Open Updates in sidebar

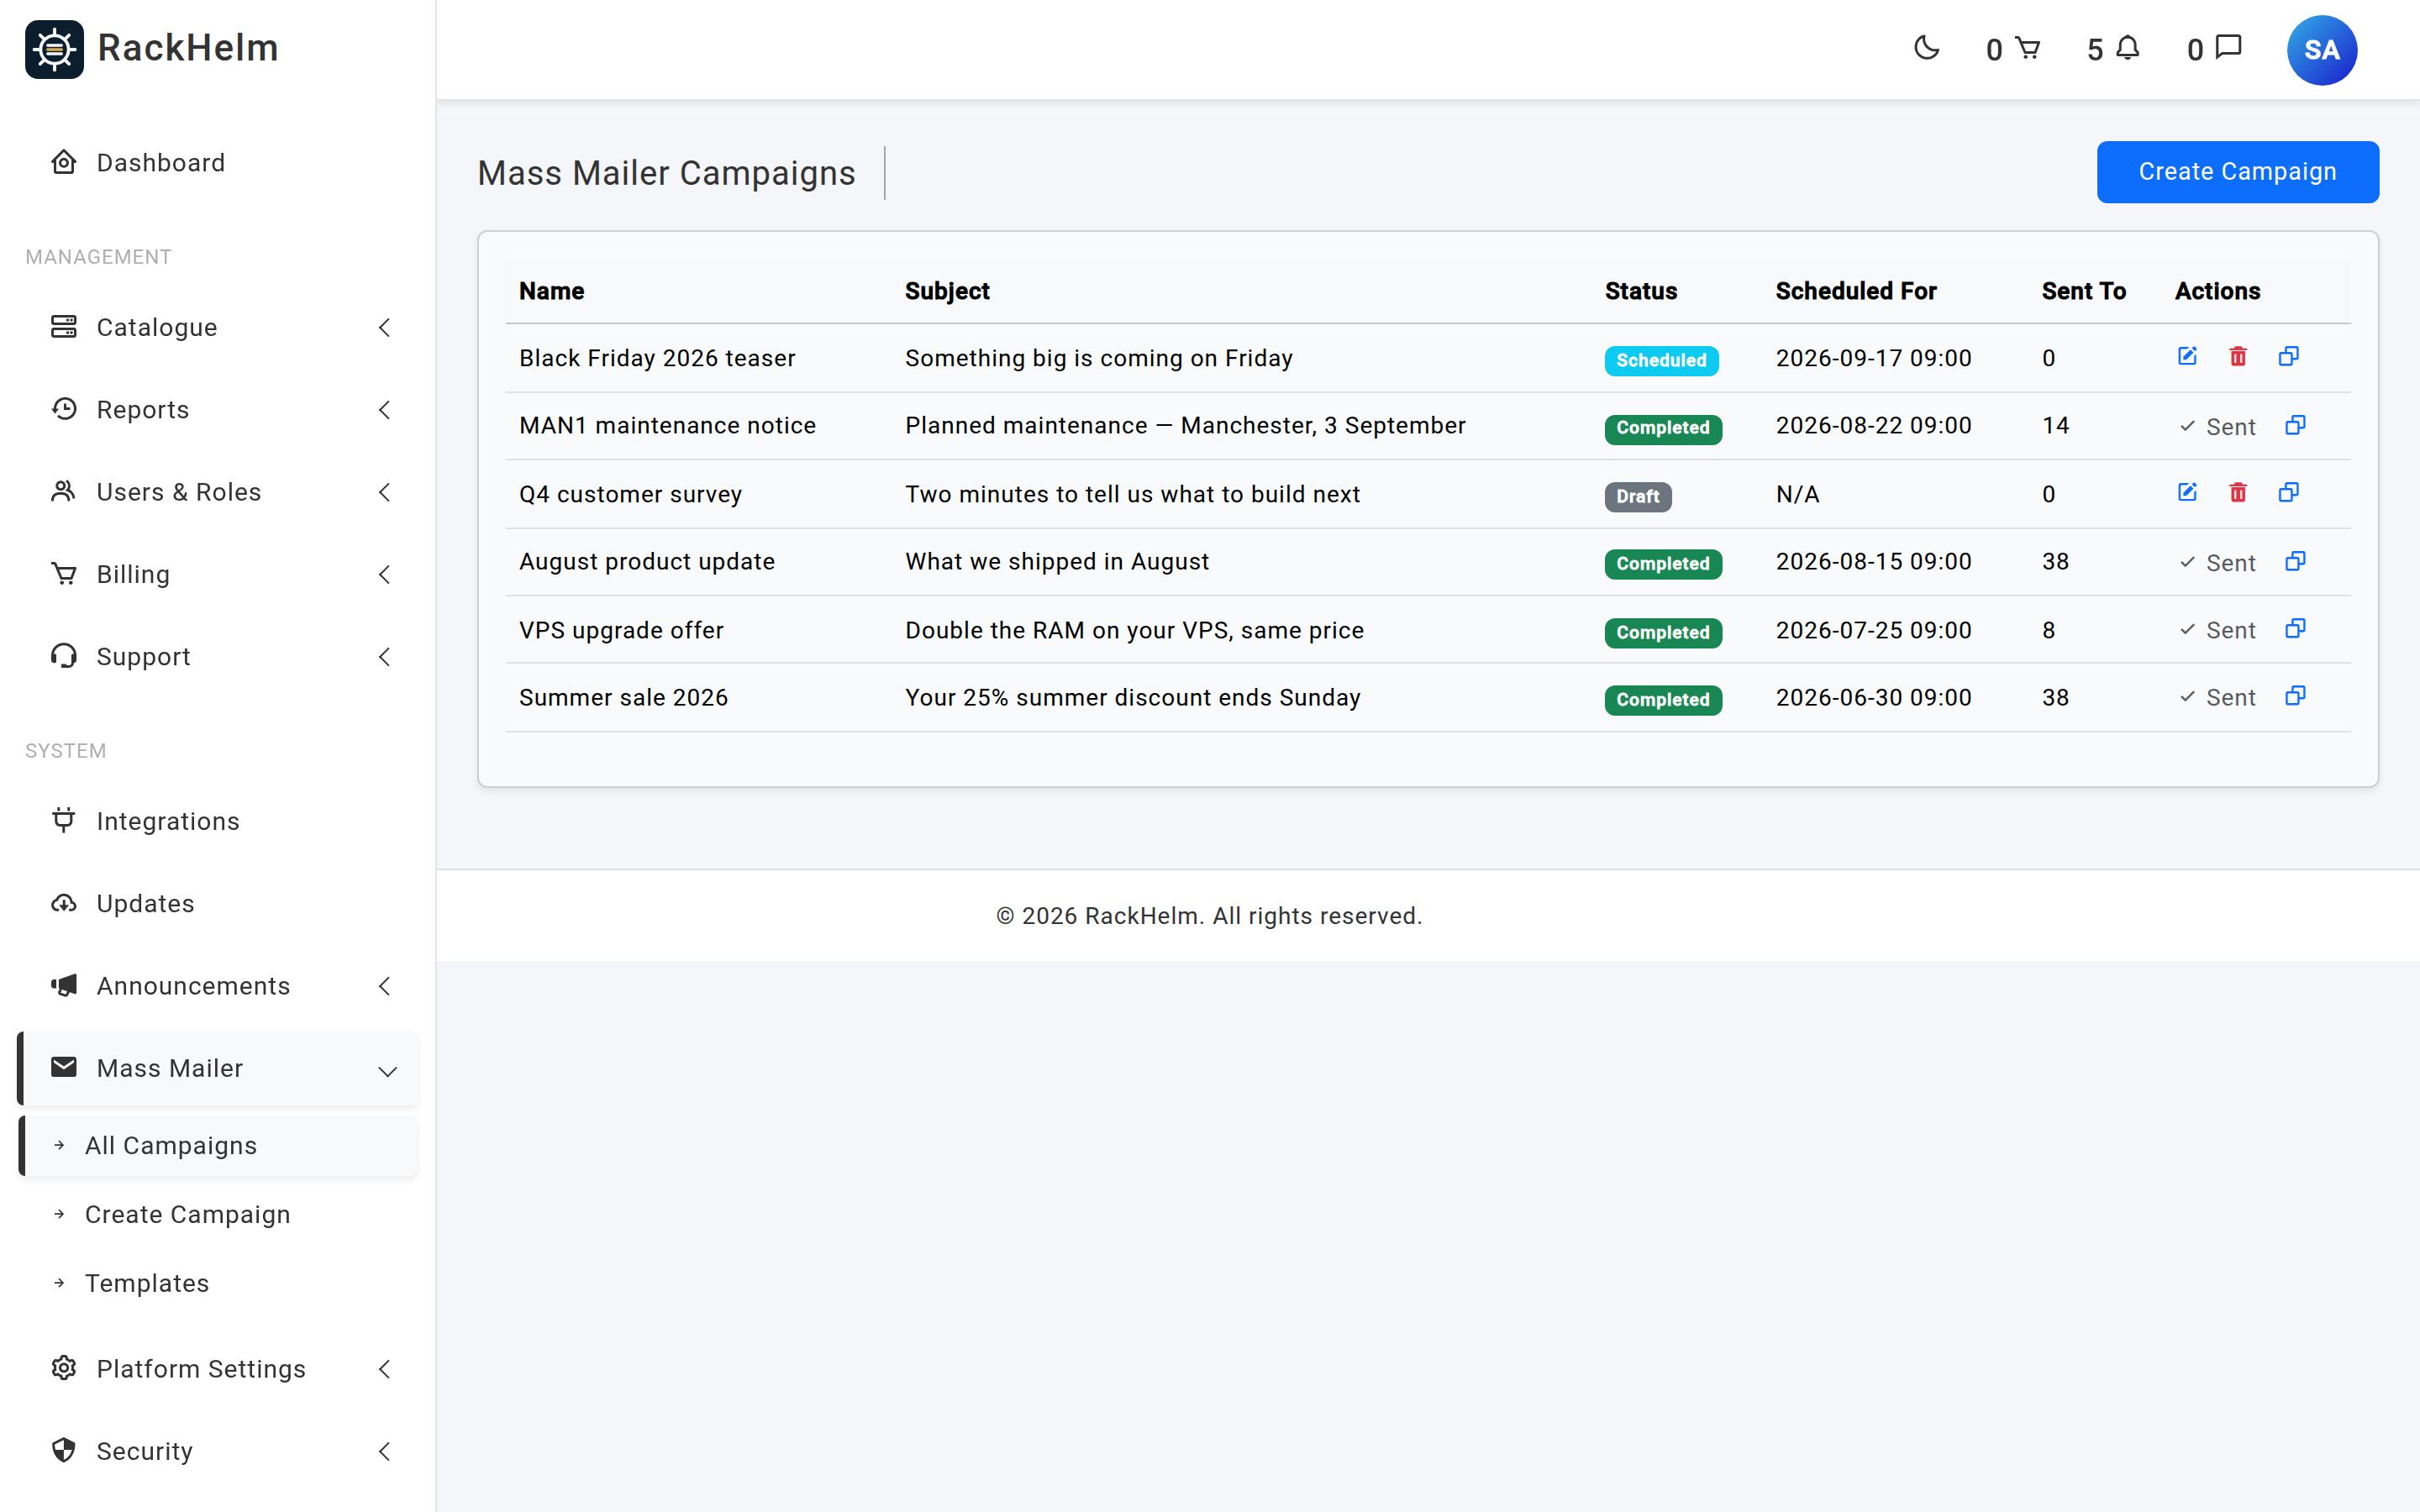tap(218, 903)
